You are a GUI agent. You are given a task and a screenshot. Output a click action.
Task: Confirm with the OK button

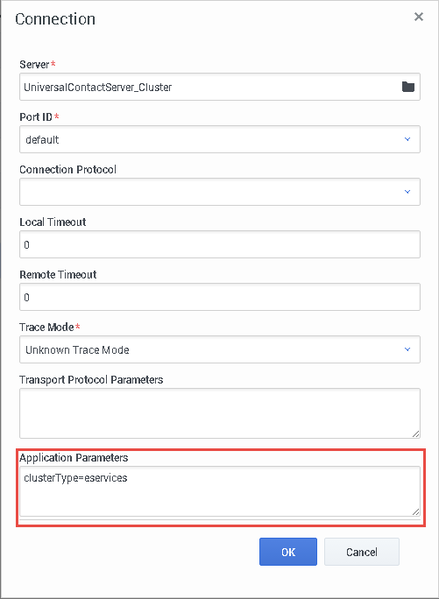point(288,552)
